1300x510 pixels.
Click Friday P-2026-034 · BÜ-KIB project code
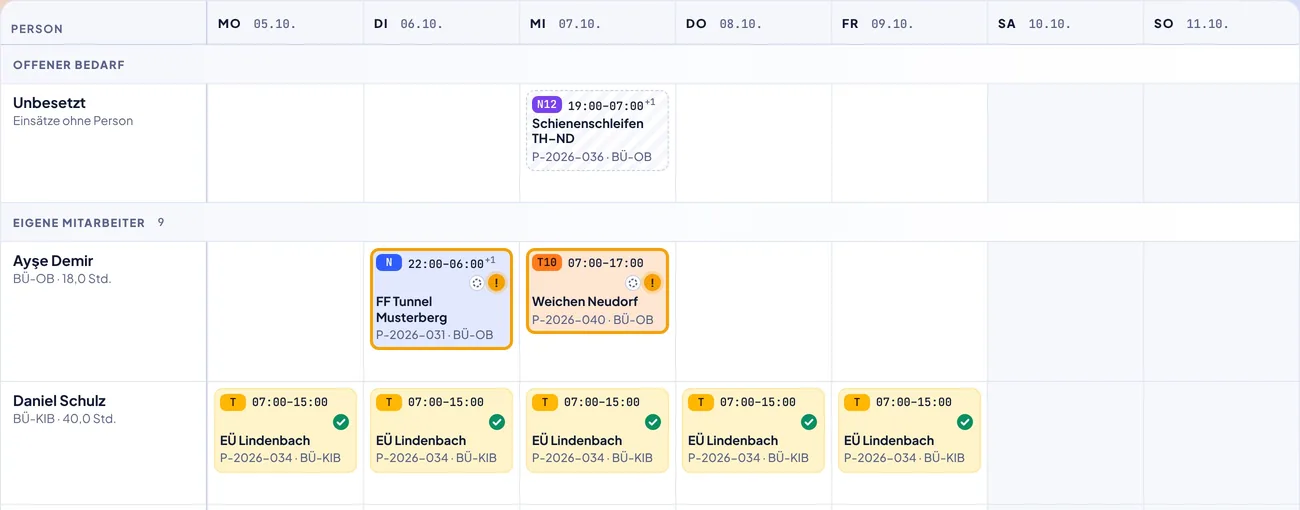[904, 458]
